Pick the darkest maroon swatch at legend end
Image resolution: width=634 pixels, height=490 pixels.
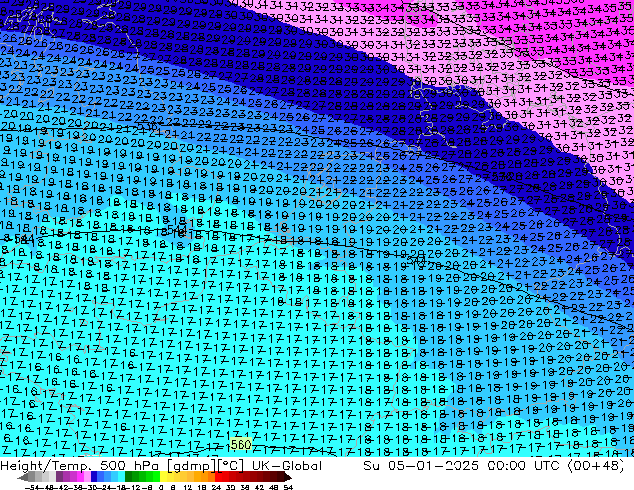[280, 477]
